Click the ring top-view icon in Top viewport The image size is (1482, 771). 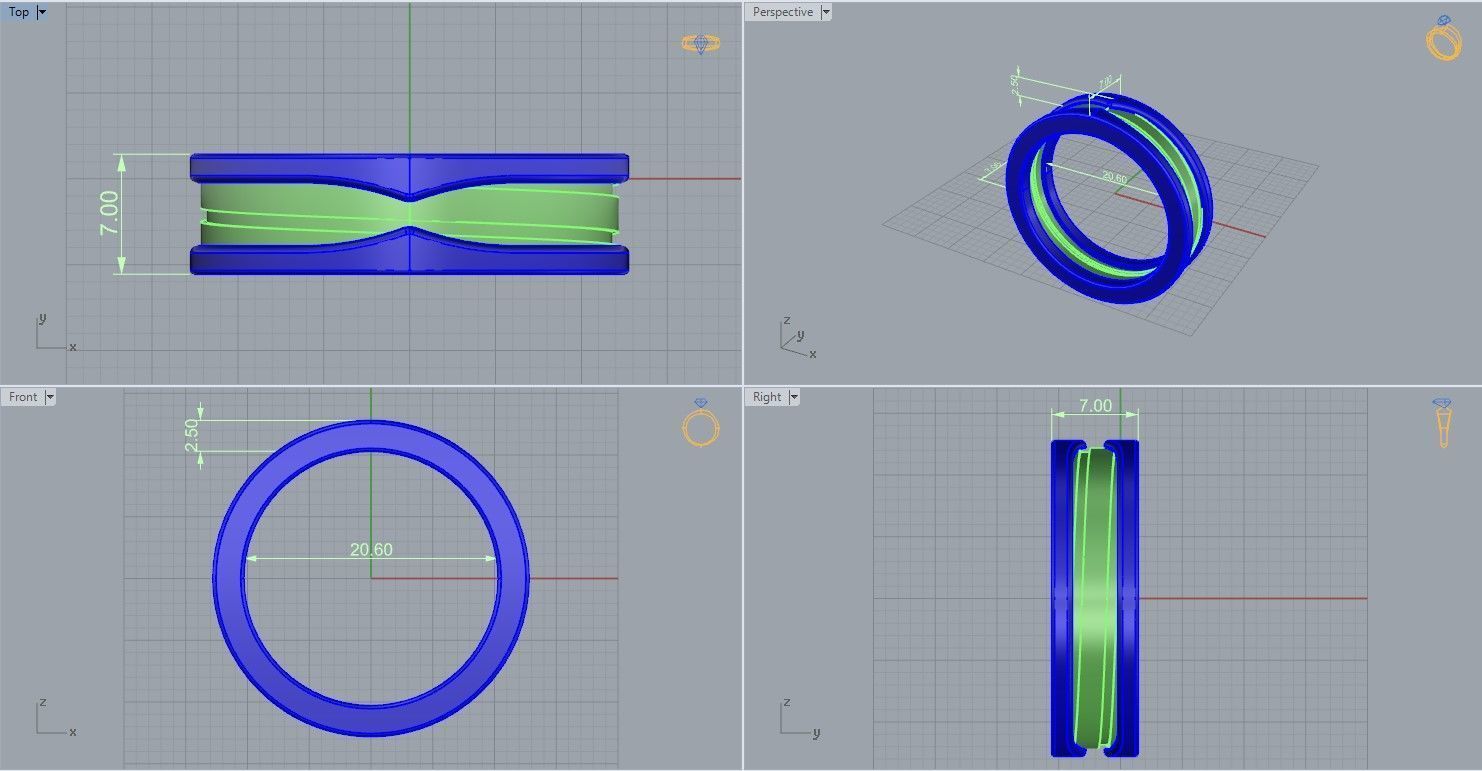click(x=701, y=43)
